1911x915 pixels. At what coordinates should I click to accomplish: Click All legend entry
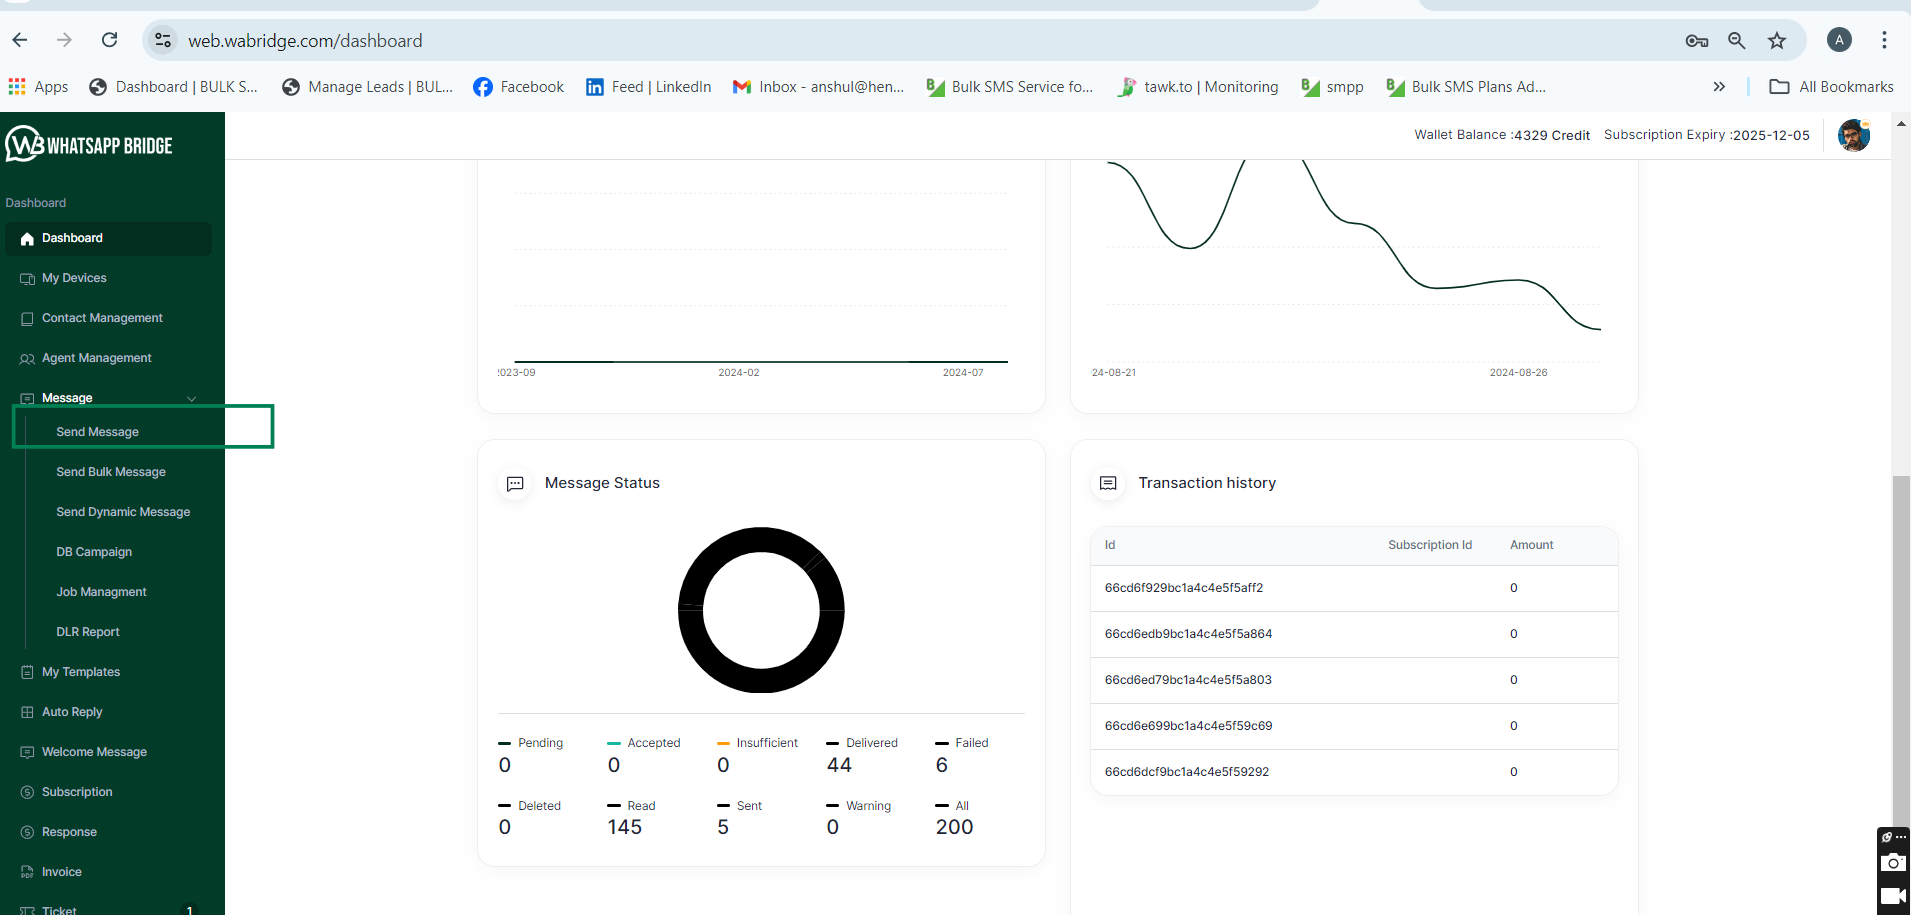pyautogui.click(x=952, y=806)
